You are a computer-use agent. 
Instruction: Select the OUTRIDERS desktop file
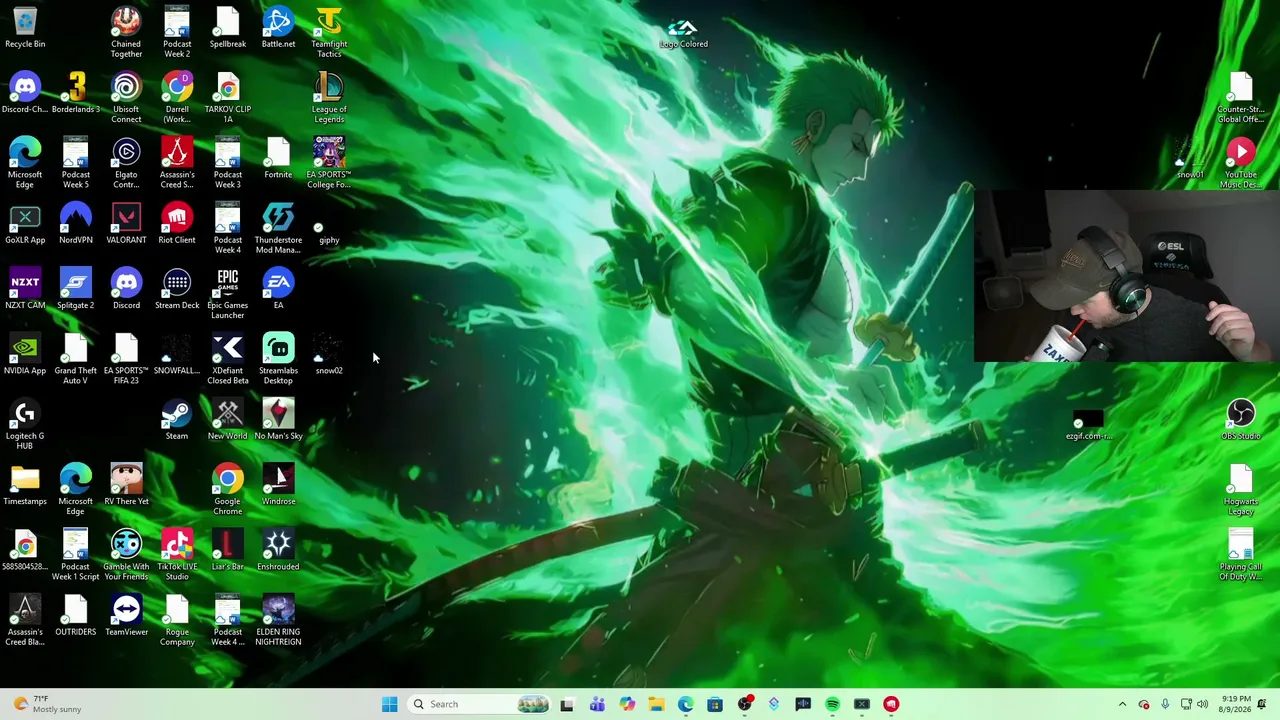tap(76, 616)
